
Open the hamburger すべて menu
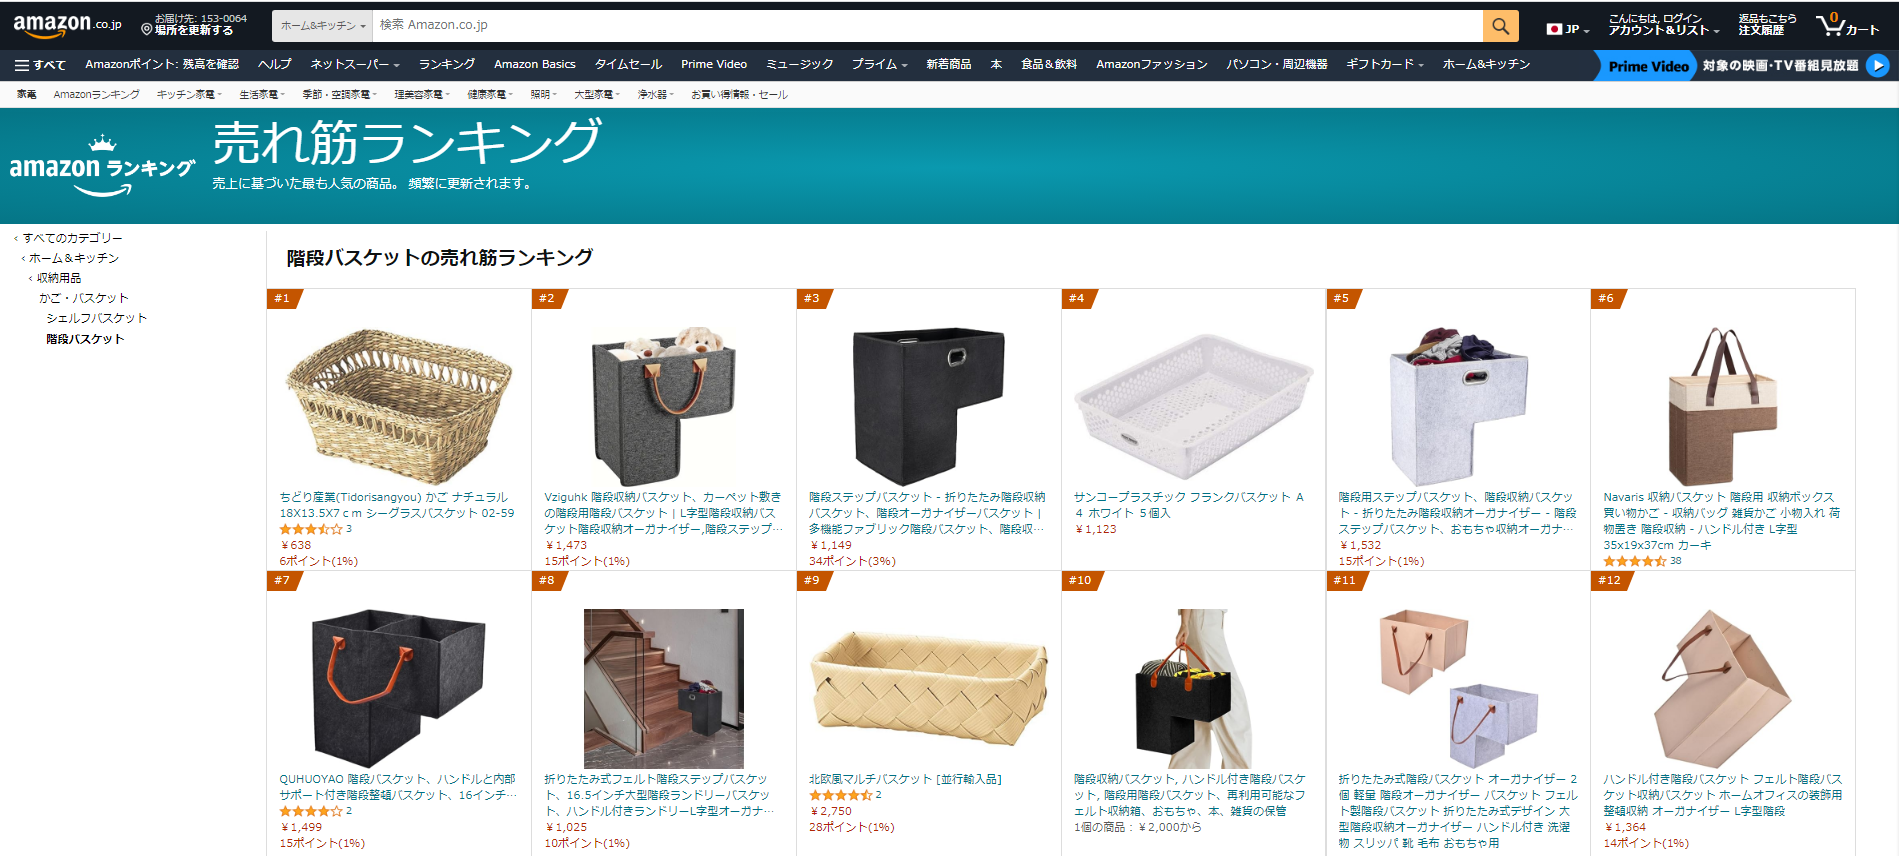click(x=40, y=65)
